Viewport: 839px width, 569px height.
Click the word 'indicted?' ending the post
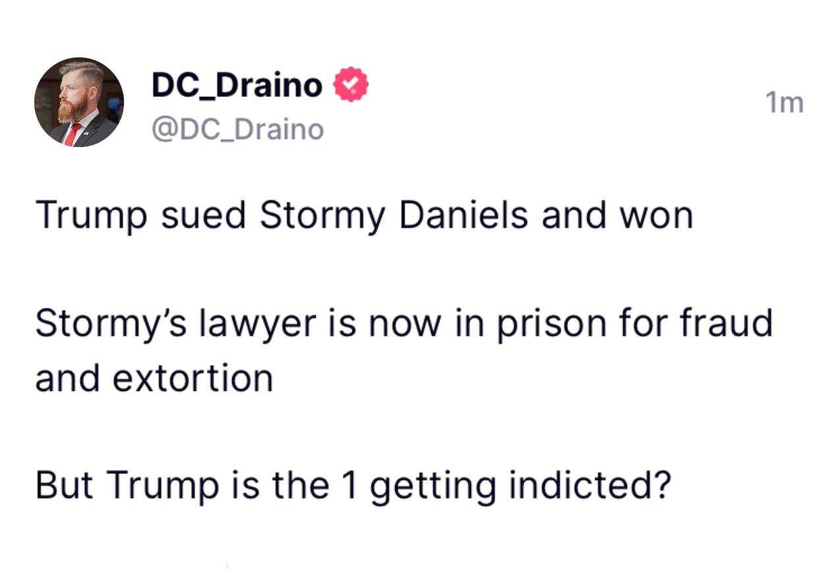tap(590, 484)
